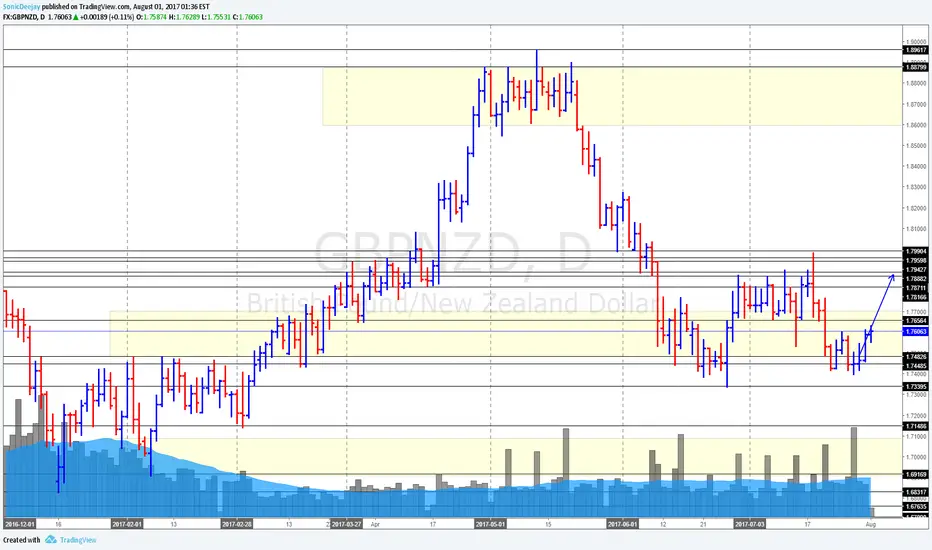This screenshot has height=550, width=932.
Task: Select the 1.88799 price level label
Action: click(x=915, y=67)
